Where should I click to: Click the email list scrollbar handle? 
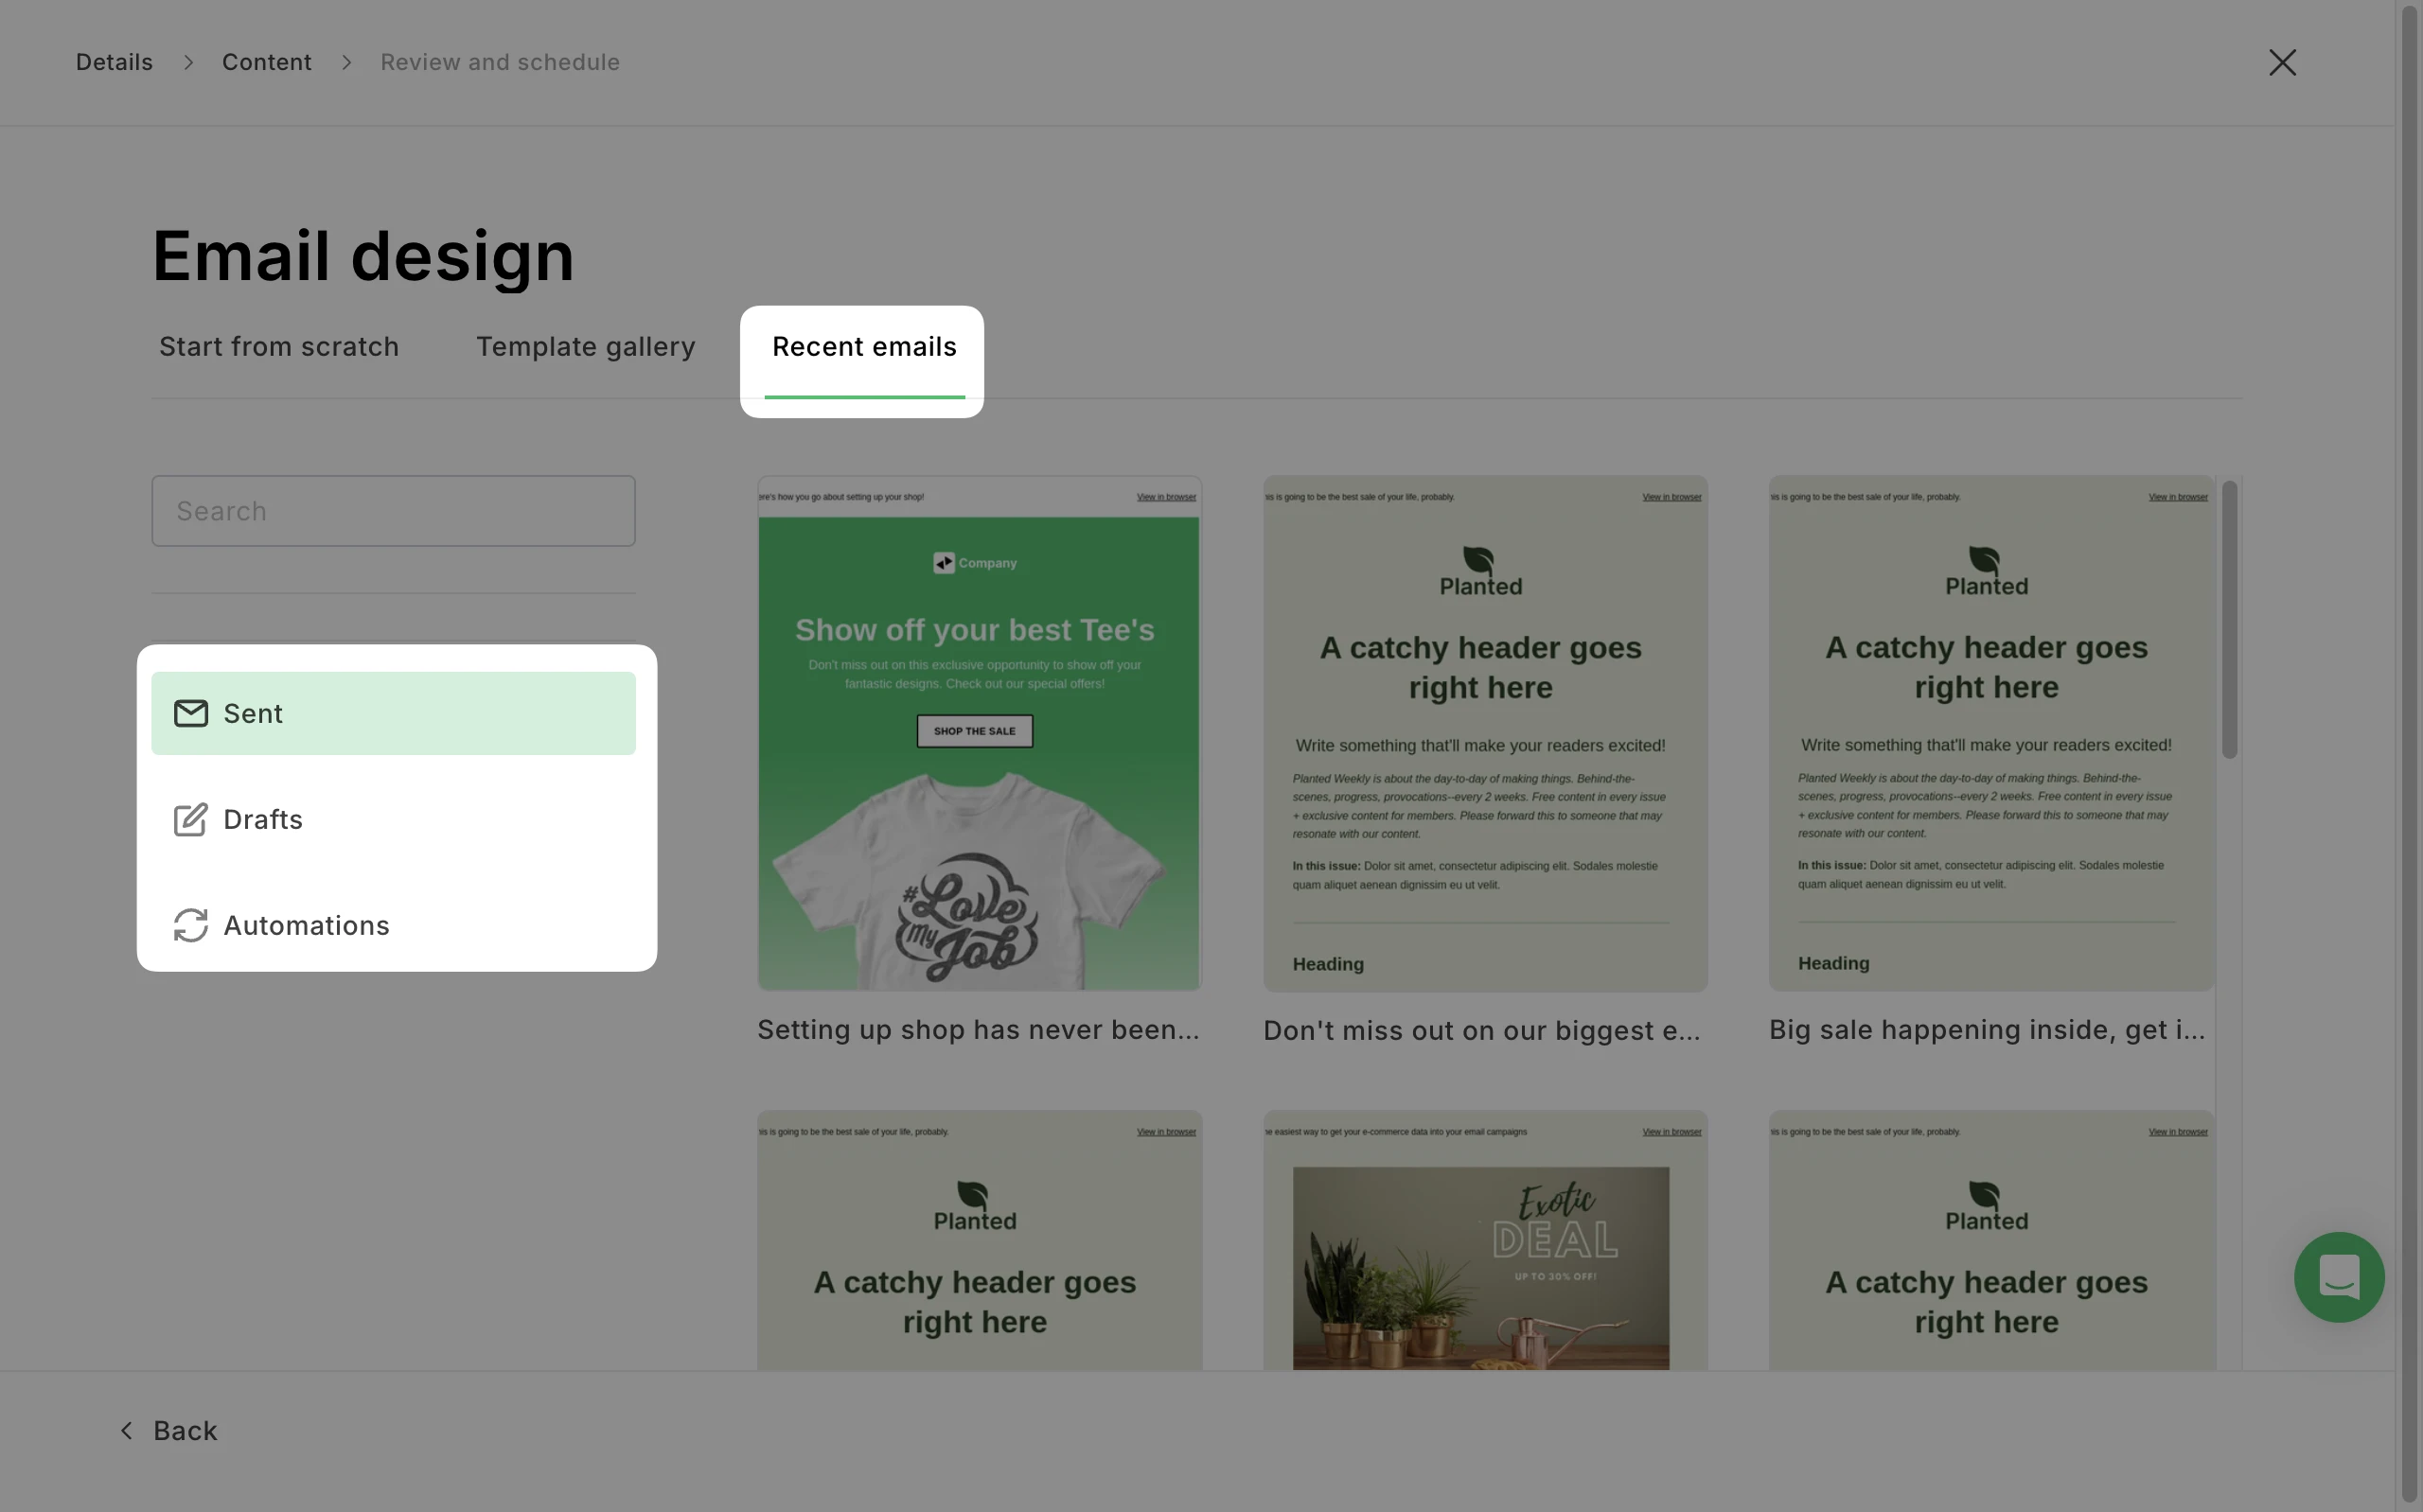pyautogui.click(x=2229, y=620)
